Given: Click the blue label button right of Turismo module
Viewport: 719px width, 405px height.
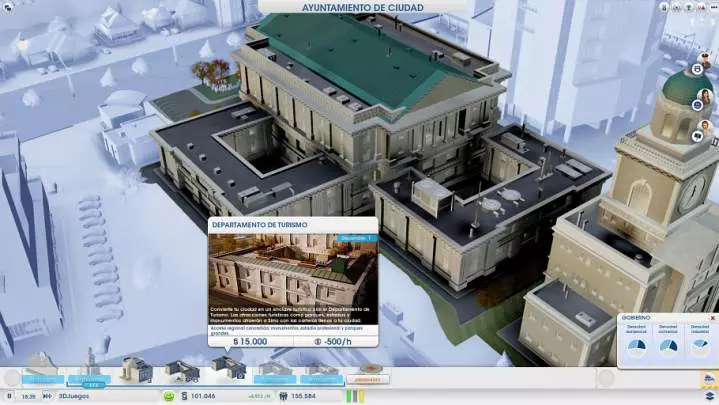Looking at the screenshot, I should (x=275, y=379).
